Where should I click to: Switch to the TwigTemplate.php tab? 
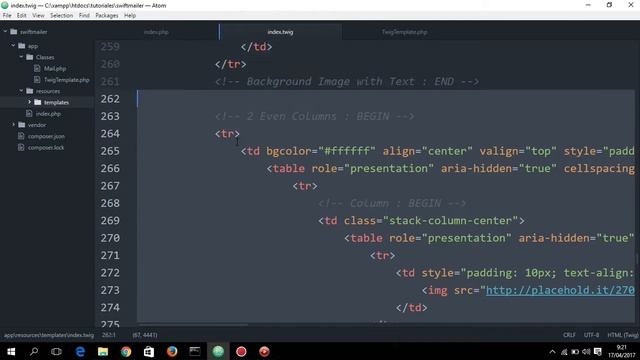tap(404, 32)
